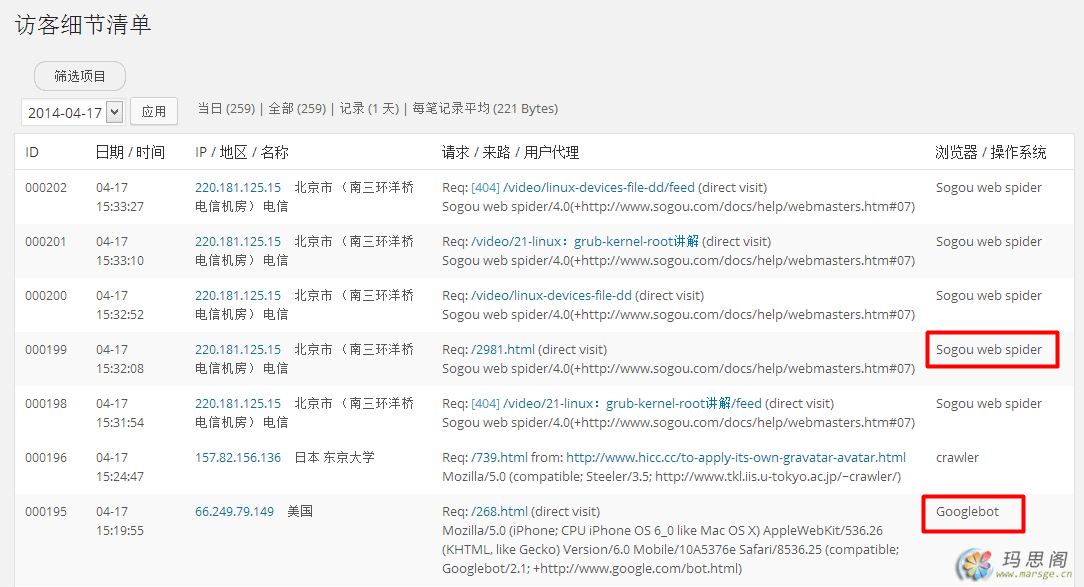Screen dimensions: 1084x587
Task: Click 每笔记录平均 (221 Bytes) text
Action: coord(485,109)
